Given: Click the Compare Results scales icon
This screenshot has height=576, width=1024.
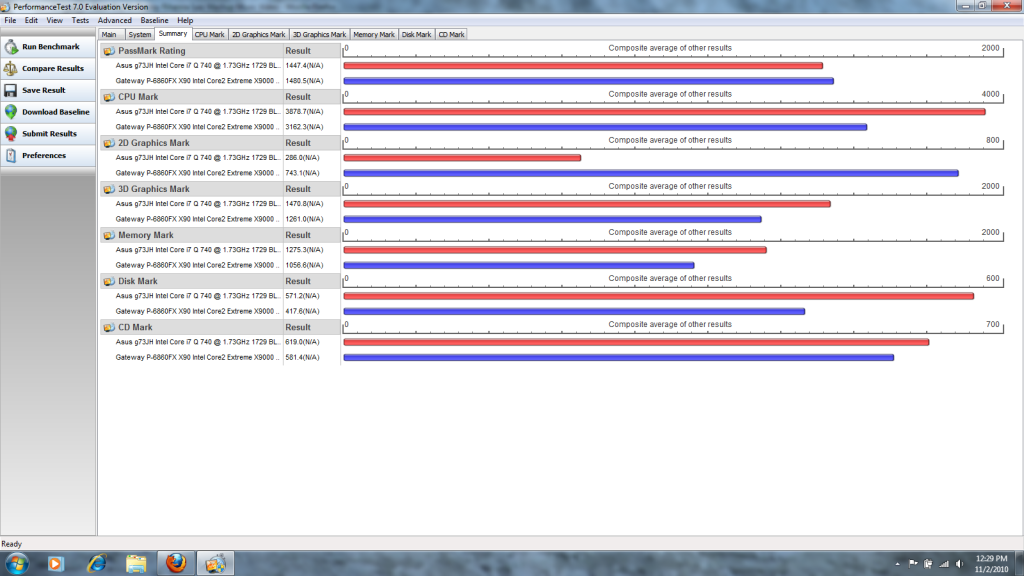Looking at the screenshot, I should pos(11,69).
